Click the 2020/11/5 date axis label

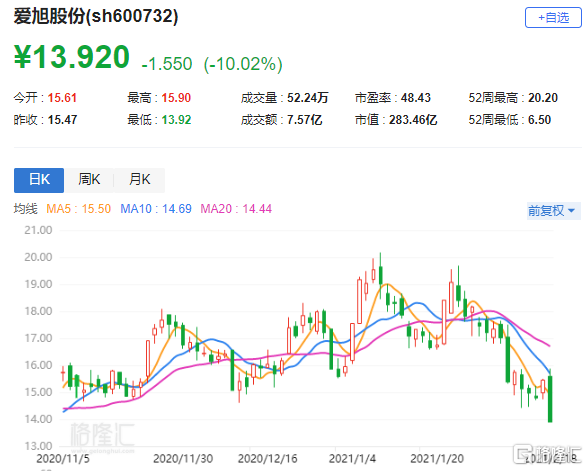pos(63,459)
